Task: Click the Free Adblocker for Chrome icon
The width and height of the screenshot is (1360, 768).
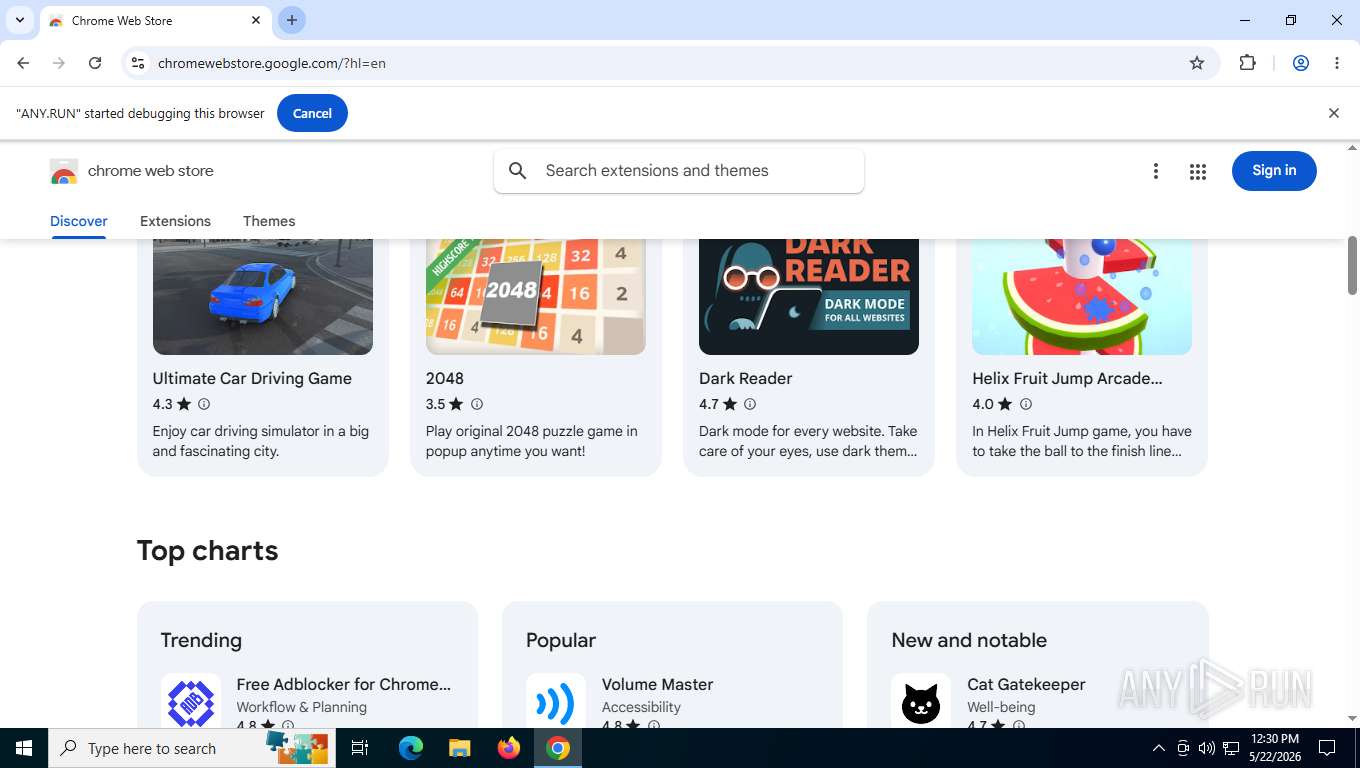Action: [191, 701]
